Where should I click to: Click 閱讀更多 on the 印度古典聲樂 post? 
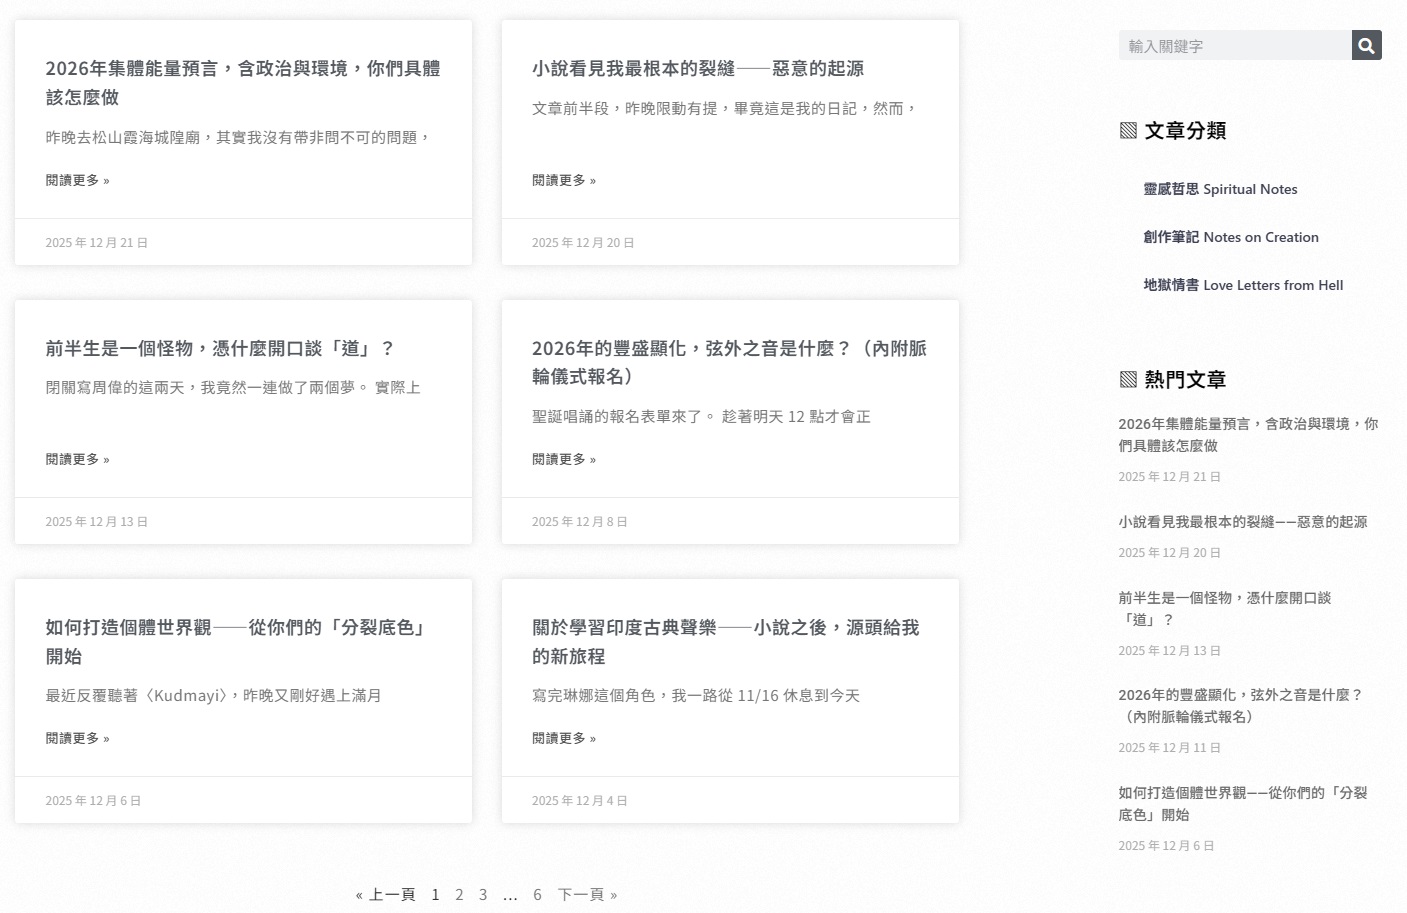pyautogui.click(x=563, y=738)
